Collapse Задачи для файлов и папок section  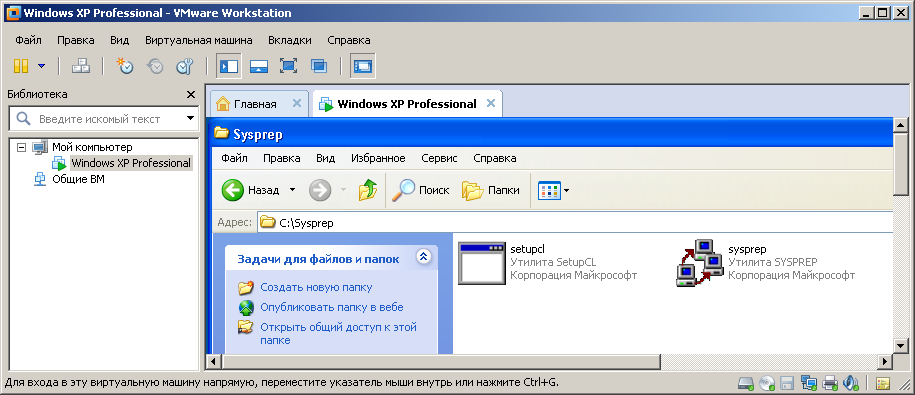point(423,257)
